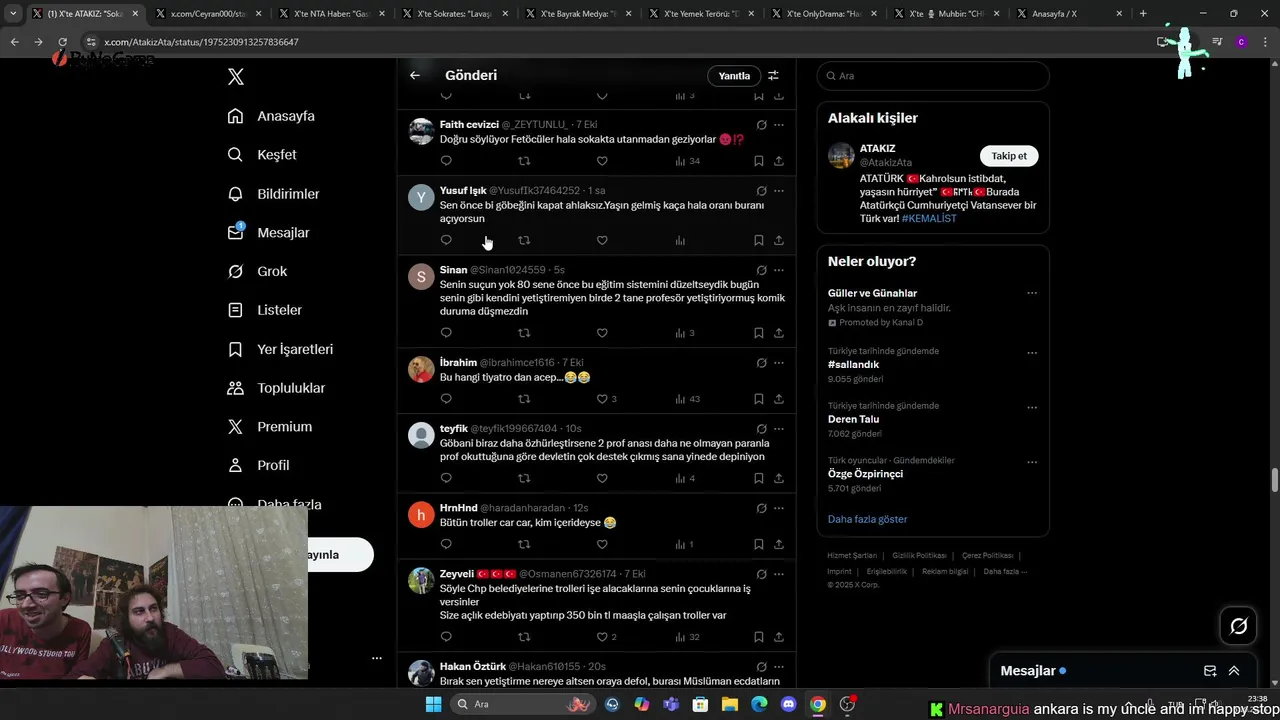View analytics of Zeyveli's reply

click(x=687, y=637)
